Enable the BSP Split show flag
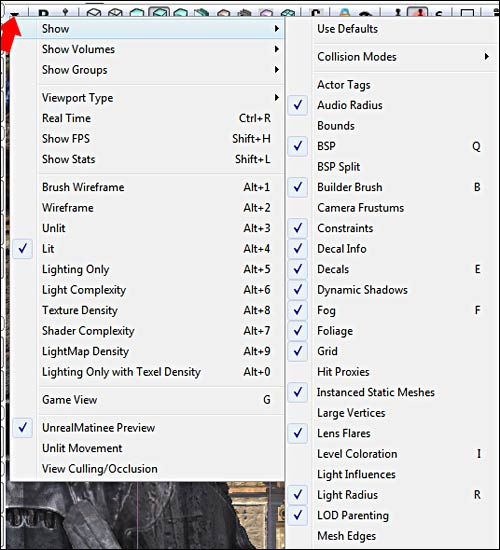 tap(393, 167)
